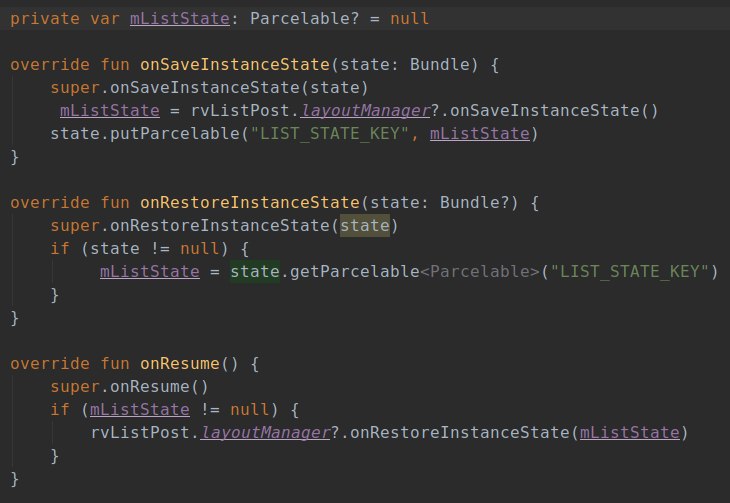
Task: Click the putParcelable method name
Action: pos(175,134)
